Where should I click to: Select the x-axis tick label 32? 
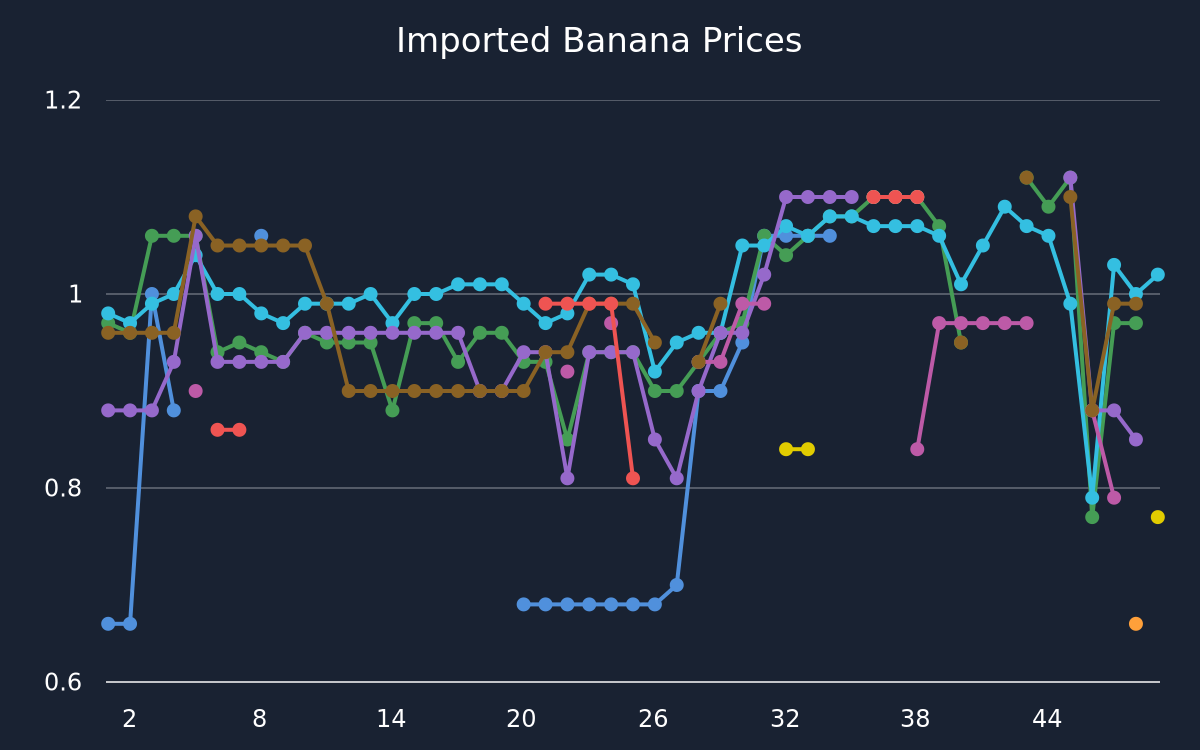[x=786, y=719]
